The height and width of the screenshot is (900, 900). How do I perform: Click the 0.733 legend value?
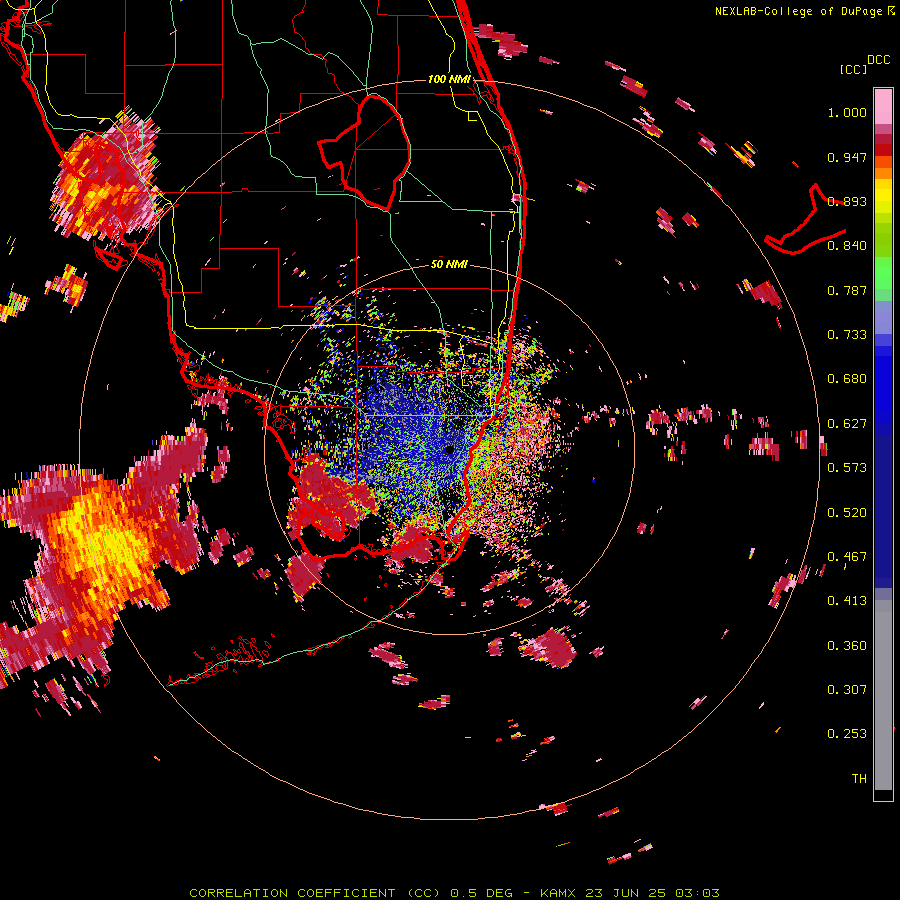(x=847, y=335)
